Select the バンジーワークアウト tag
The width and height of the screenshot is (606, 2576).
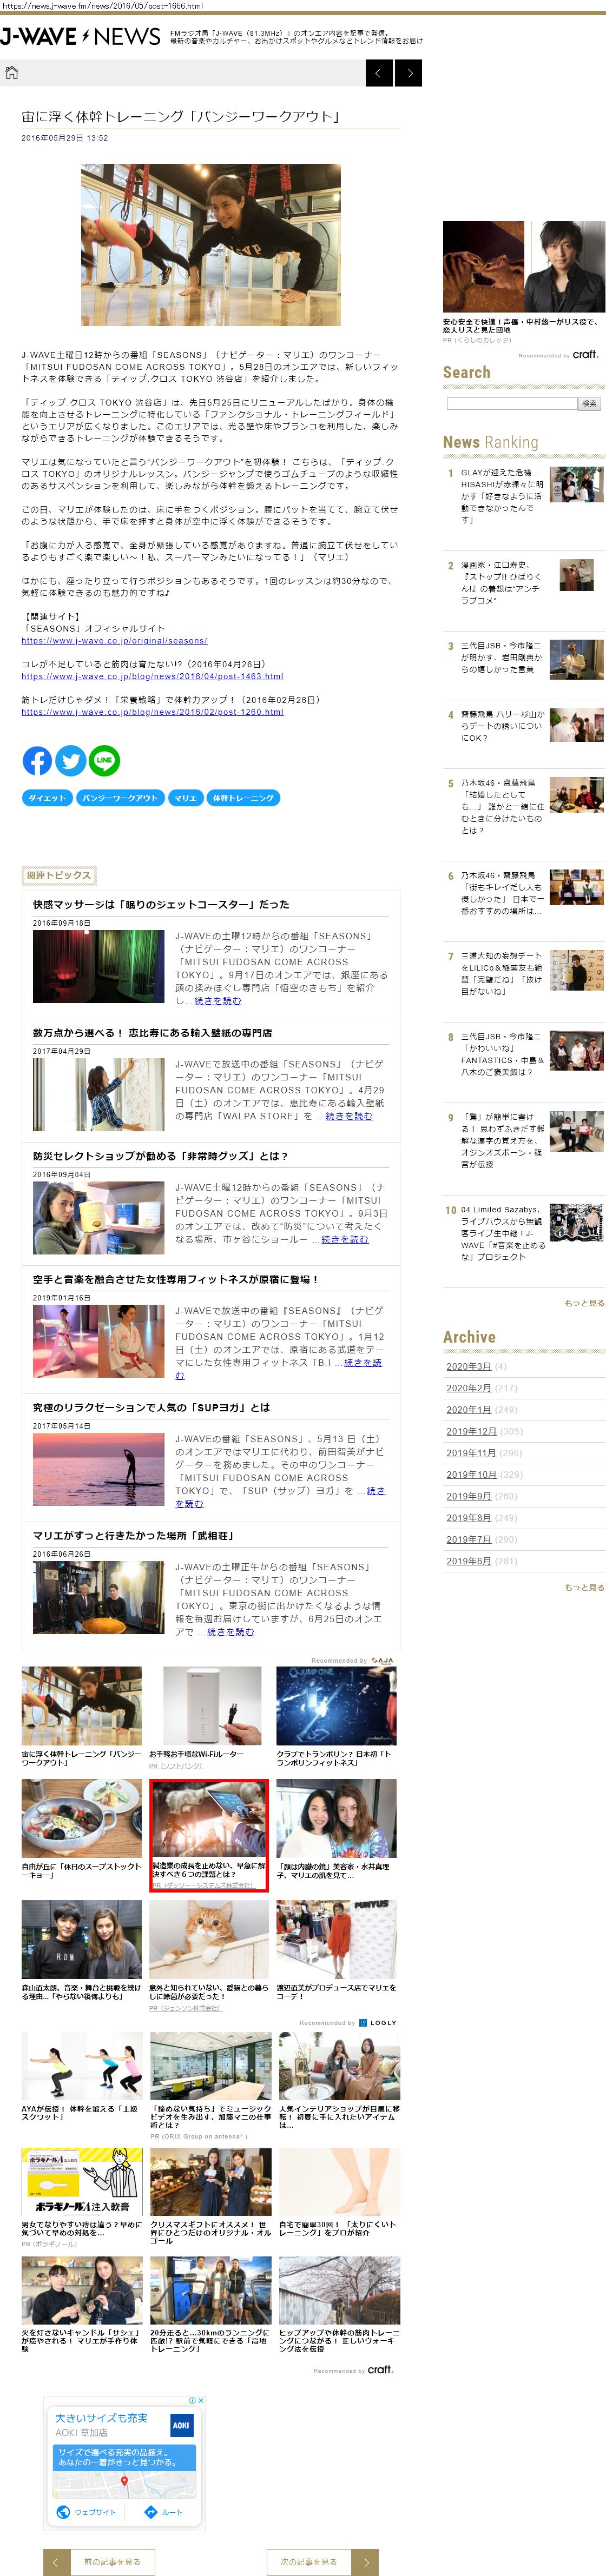pos(120,798)
